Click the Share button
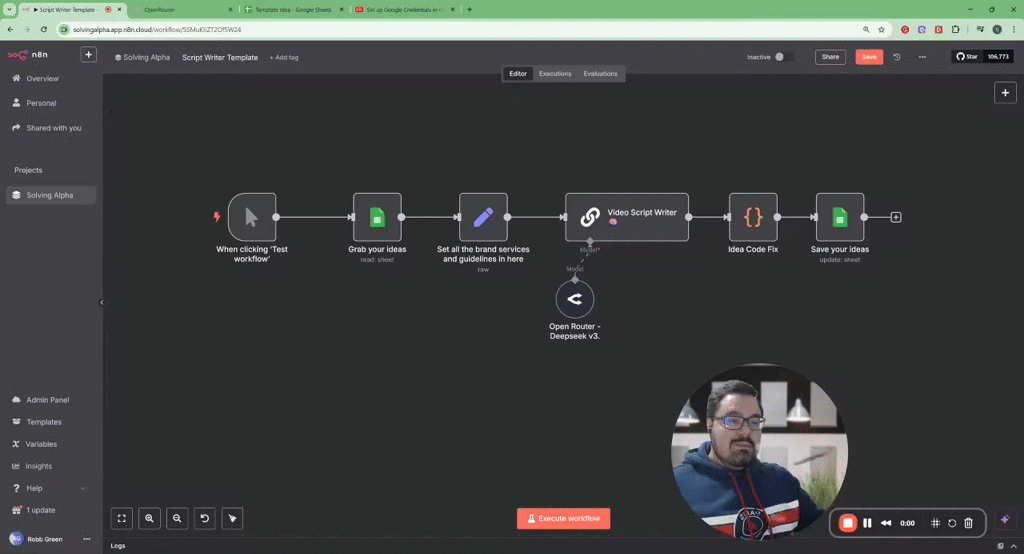 tap(830, 57)
